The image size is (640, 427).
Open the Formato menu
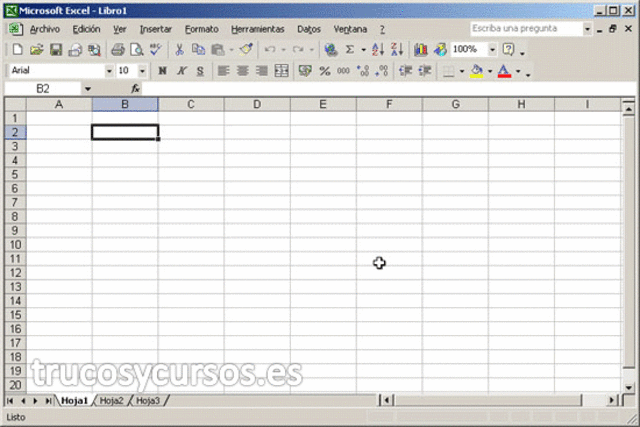tap(202, 29)
